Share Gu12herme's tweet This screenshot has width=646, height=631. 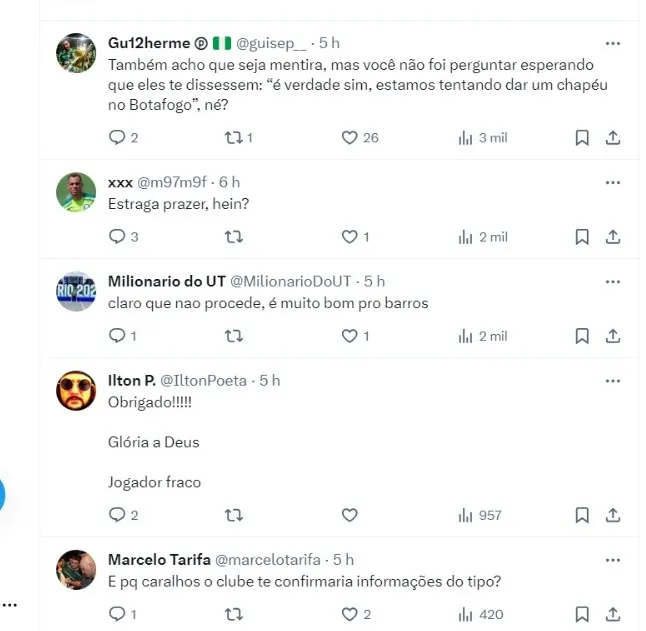coord(614,138)
